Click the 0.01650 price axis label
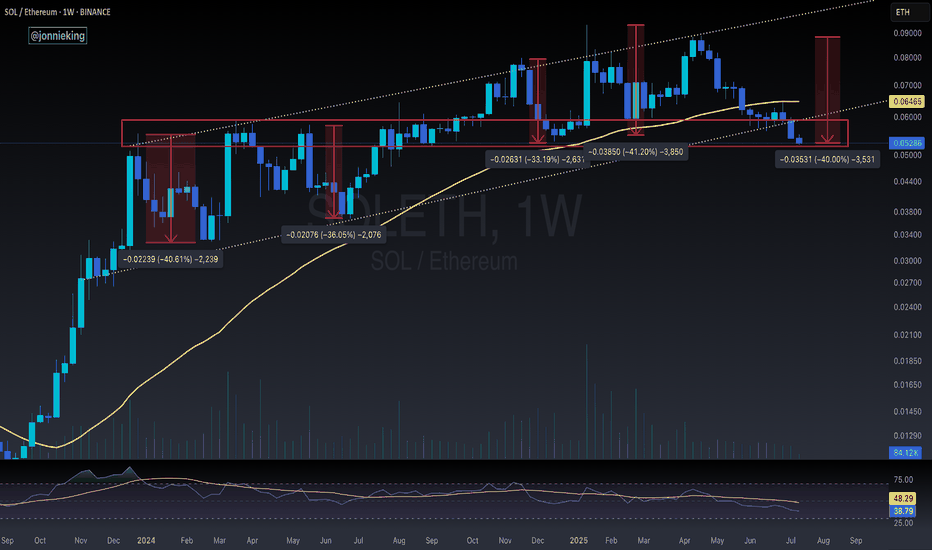Viewport: 932px width, 550px height. coord(907,385)
